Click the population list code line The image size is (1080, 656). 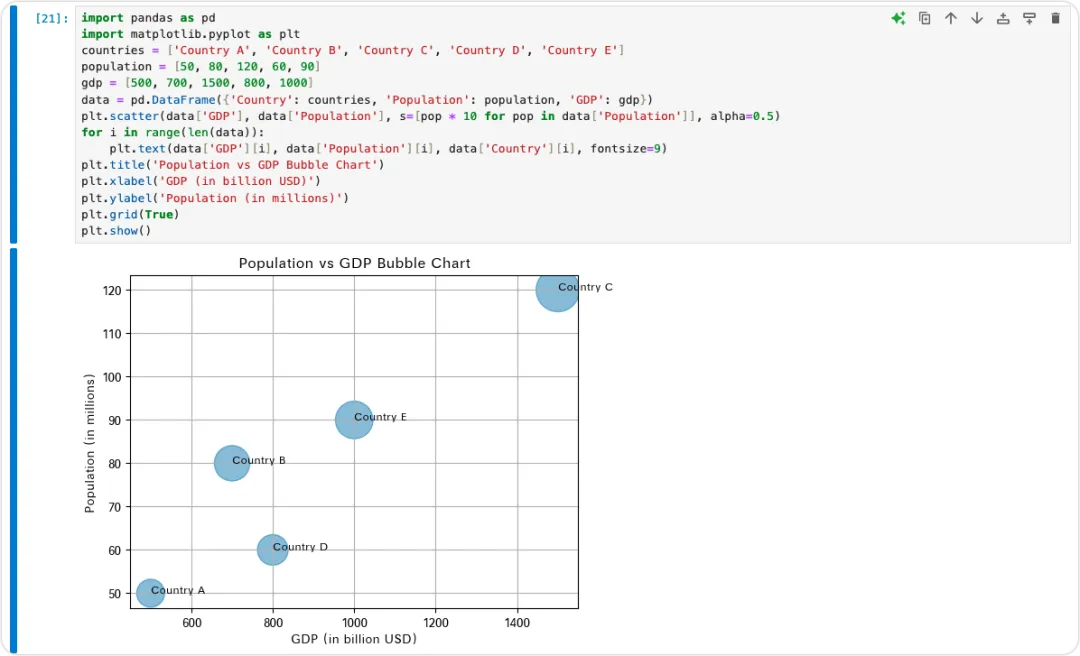200,67
